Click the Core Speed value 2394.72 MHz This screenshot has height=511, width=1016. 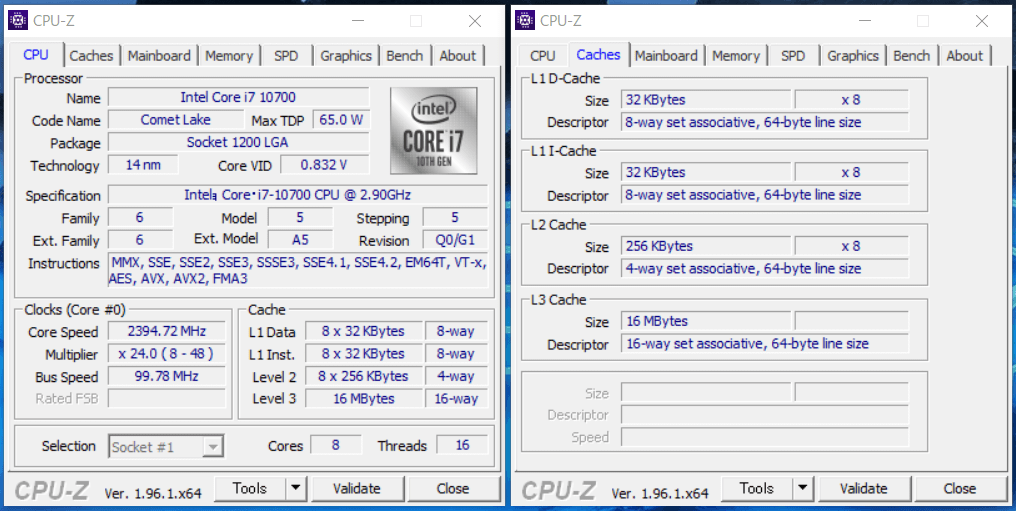(x=167, y=332)
